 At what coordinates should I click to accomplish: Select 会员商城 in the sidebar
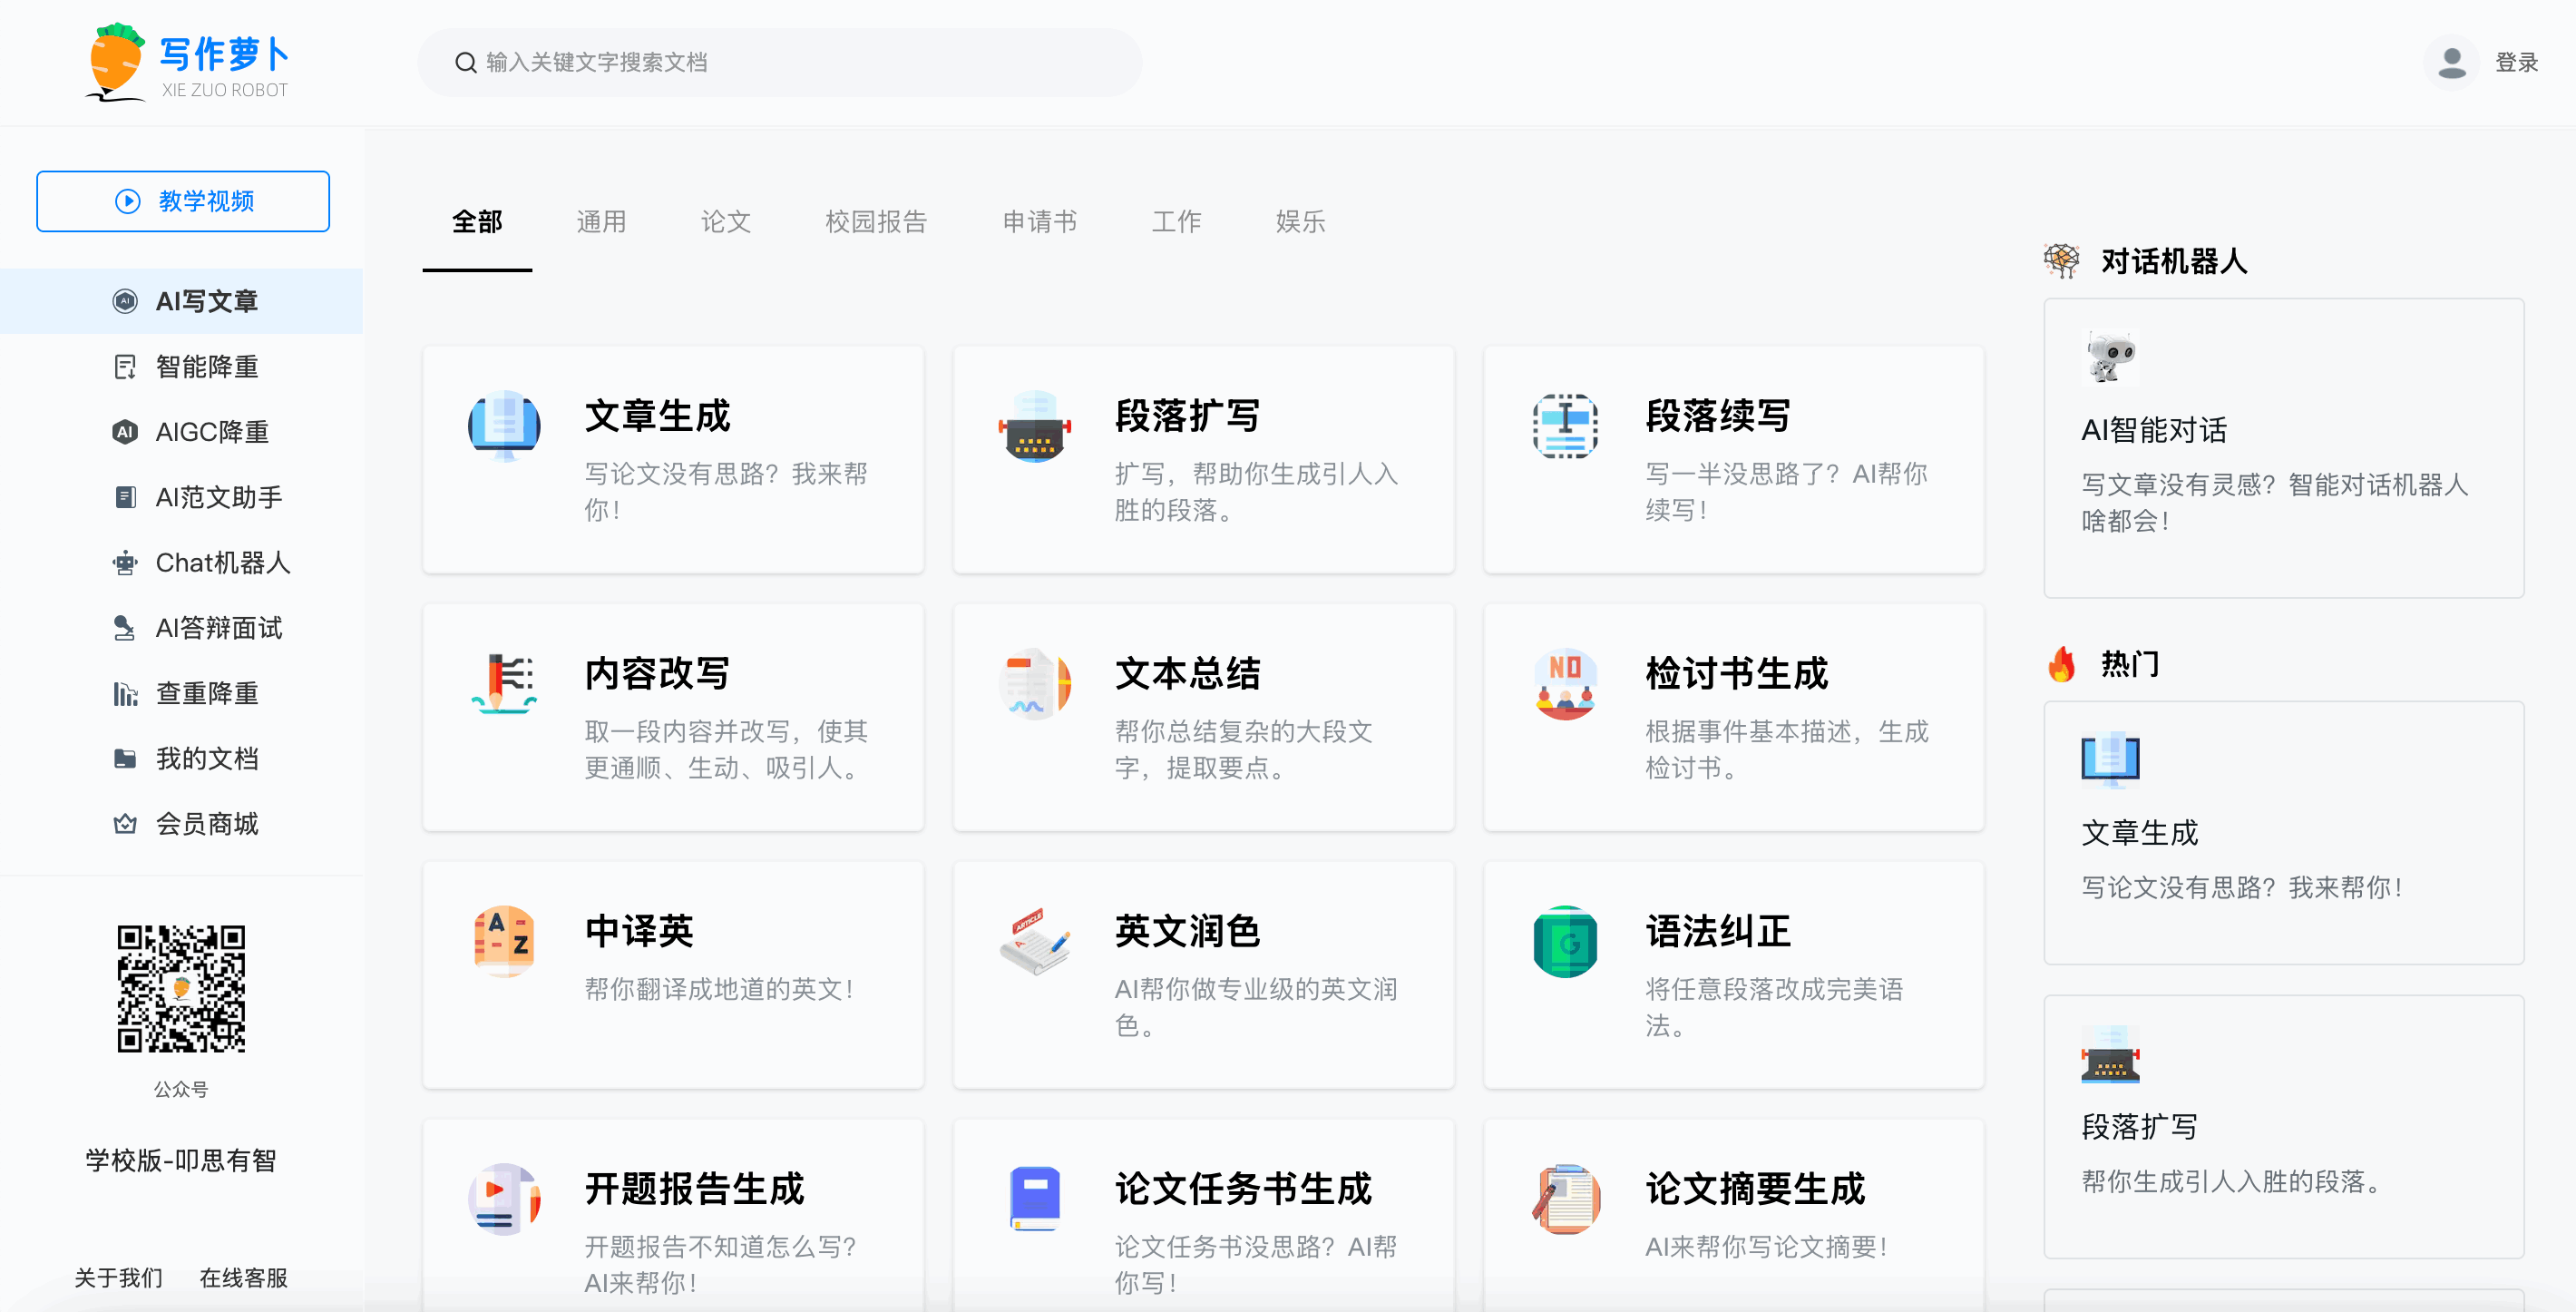point(181,824)
